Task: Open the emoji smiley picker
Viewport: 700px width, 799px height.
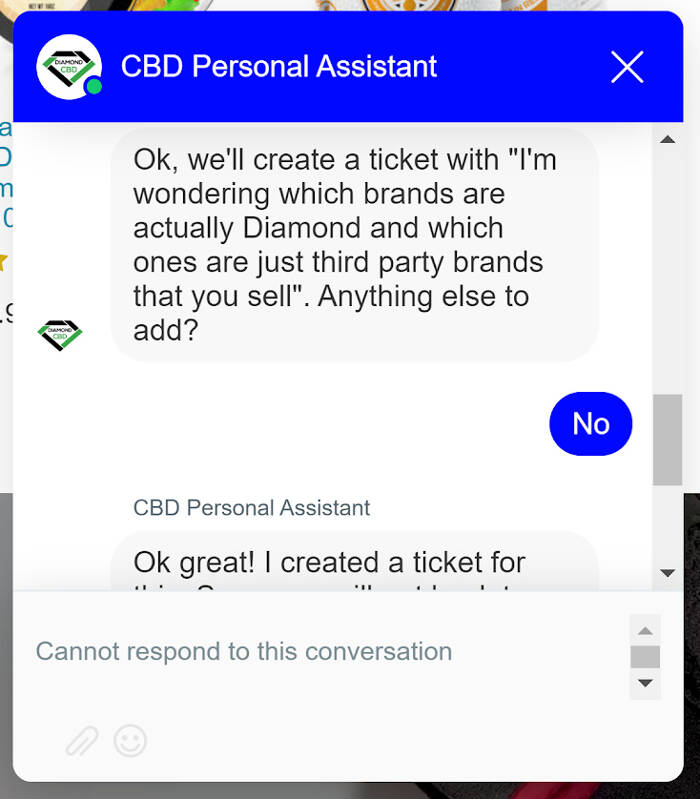Action: (130, 741)
